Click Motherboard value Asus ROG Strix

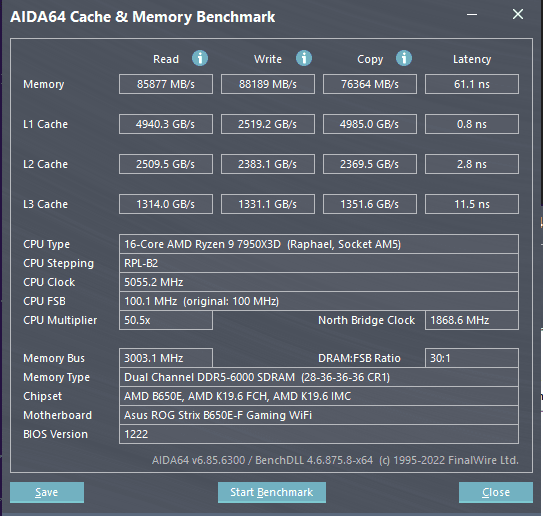click(x=319, y=415)
